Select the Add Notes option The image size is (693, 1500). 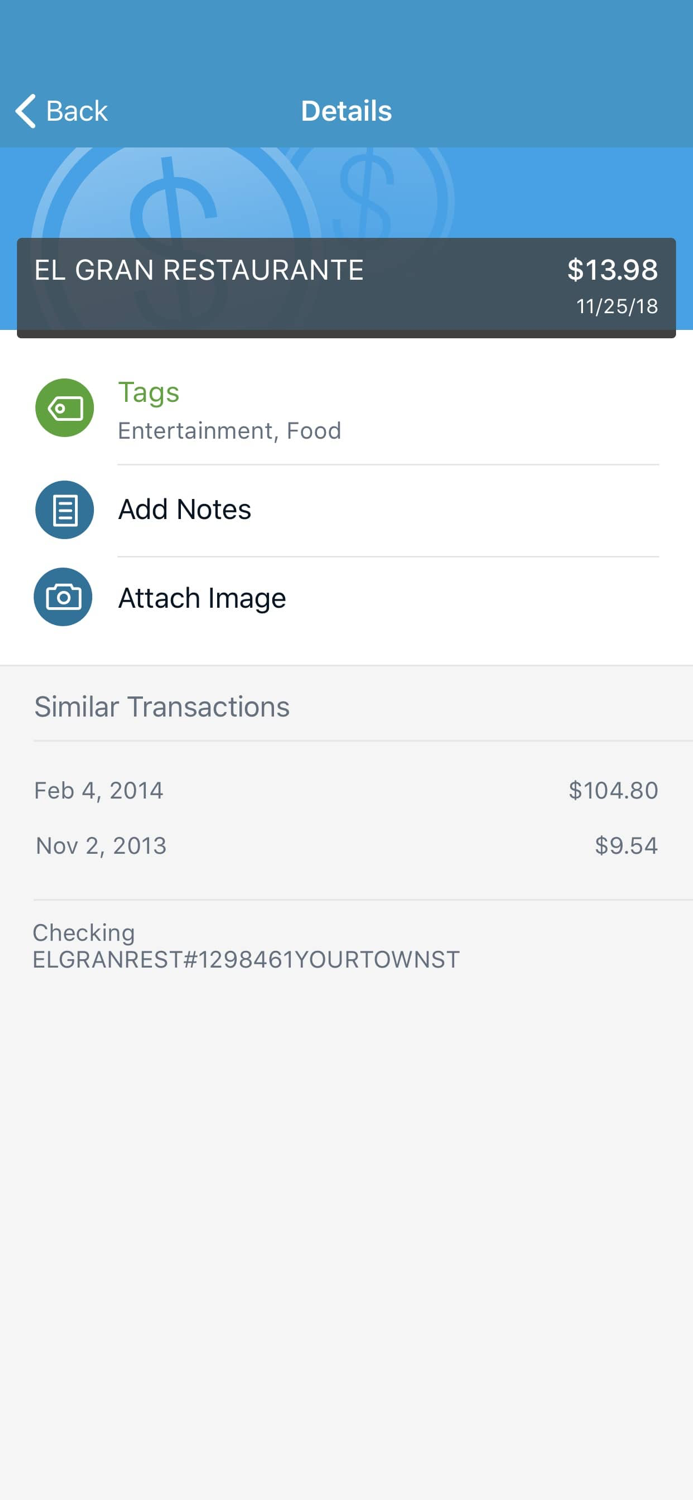185,510
